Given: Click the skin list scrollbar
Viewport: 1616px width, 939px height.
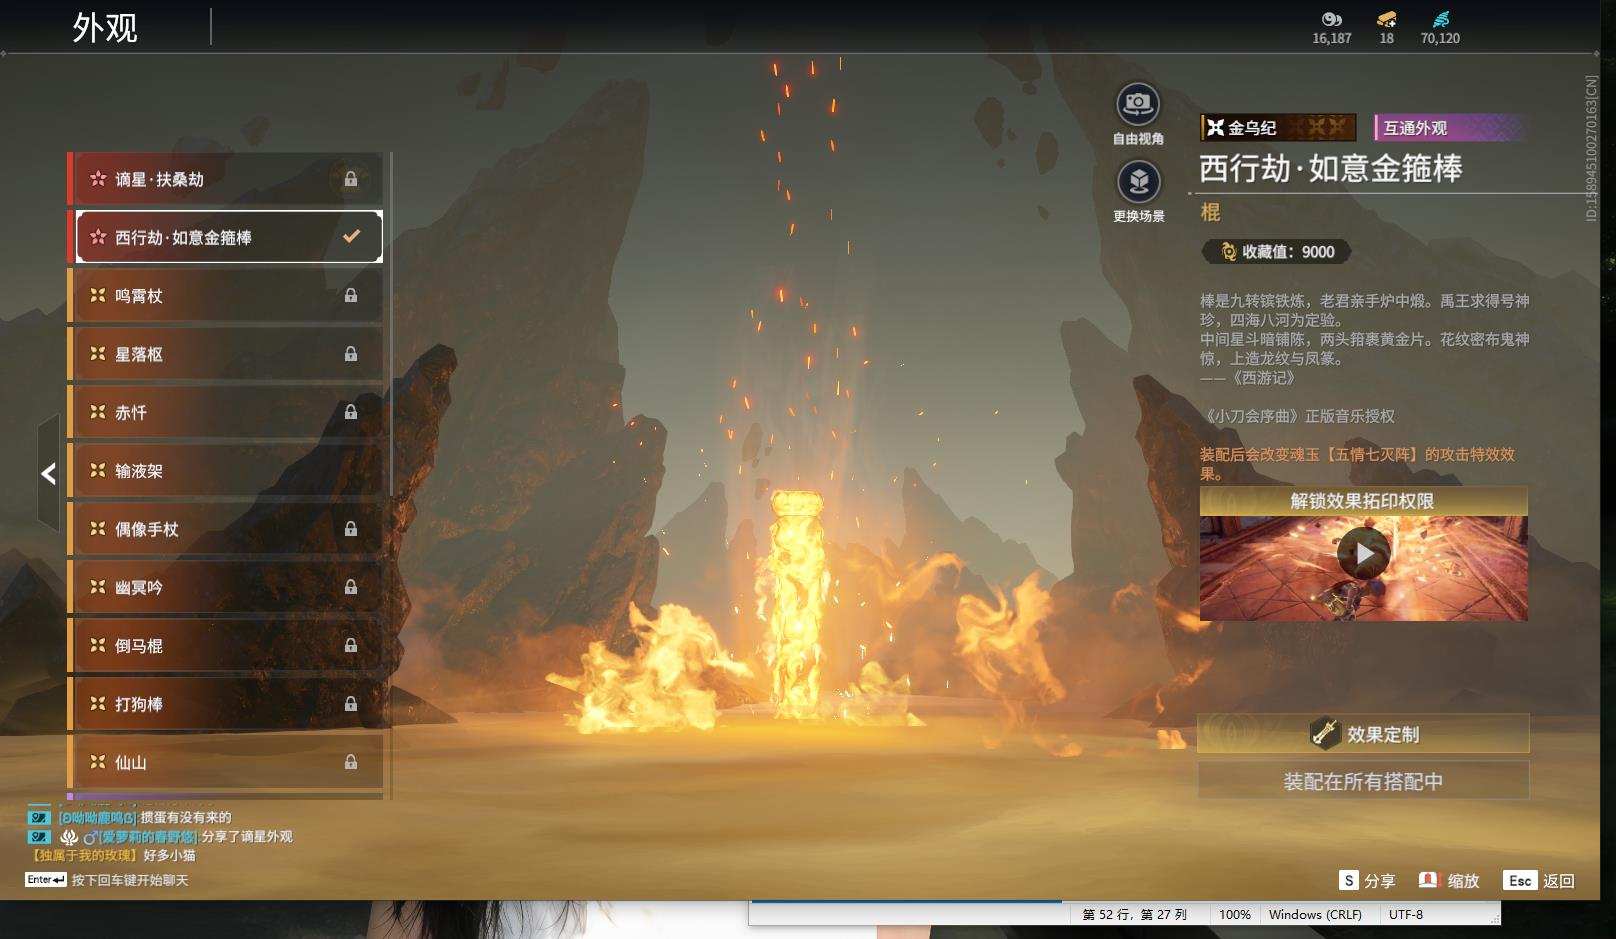Looking at the screenshot, I should 390,325.
